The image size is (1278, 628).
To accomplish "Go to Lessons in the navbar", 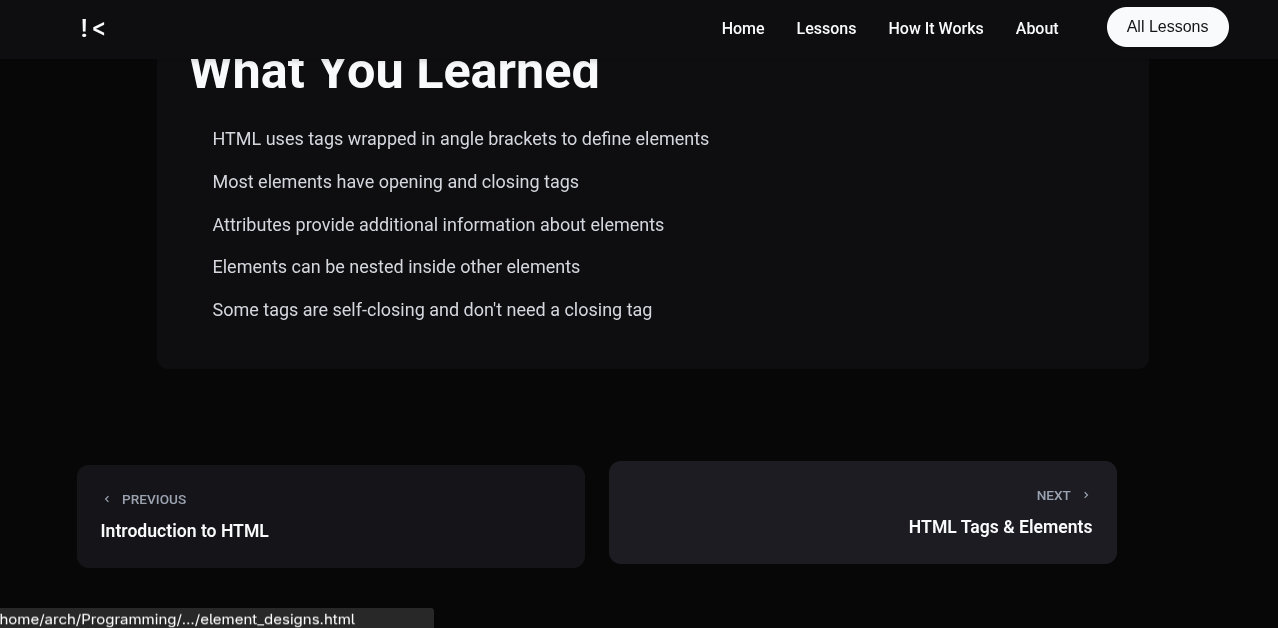I will pos(826,29).
